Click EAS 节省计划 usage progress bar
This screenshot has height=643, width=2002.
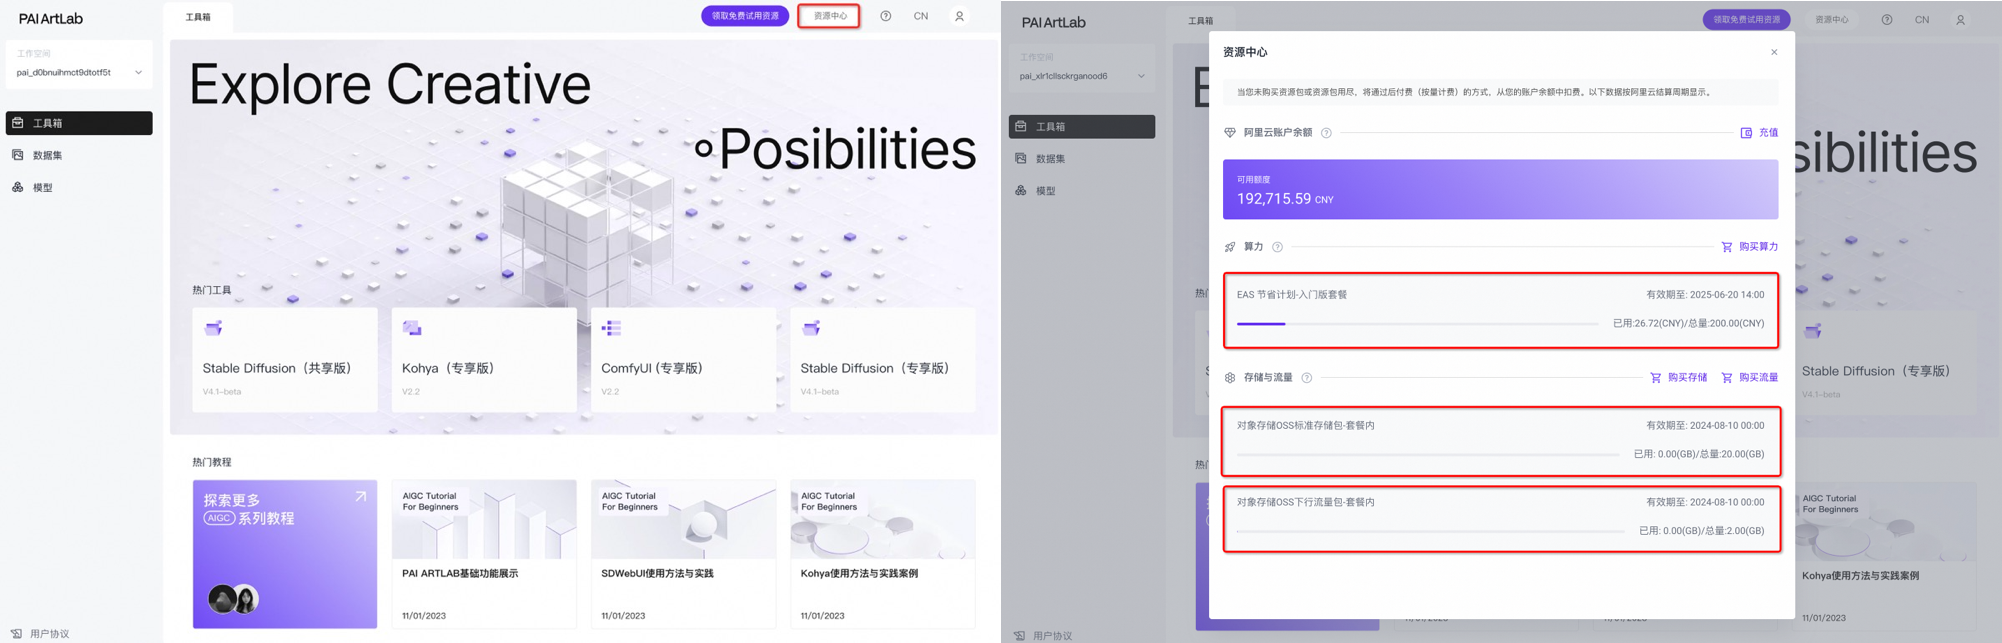pyautogui.click(x=1416, y=324)
